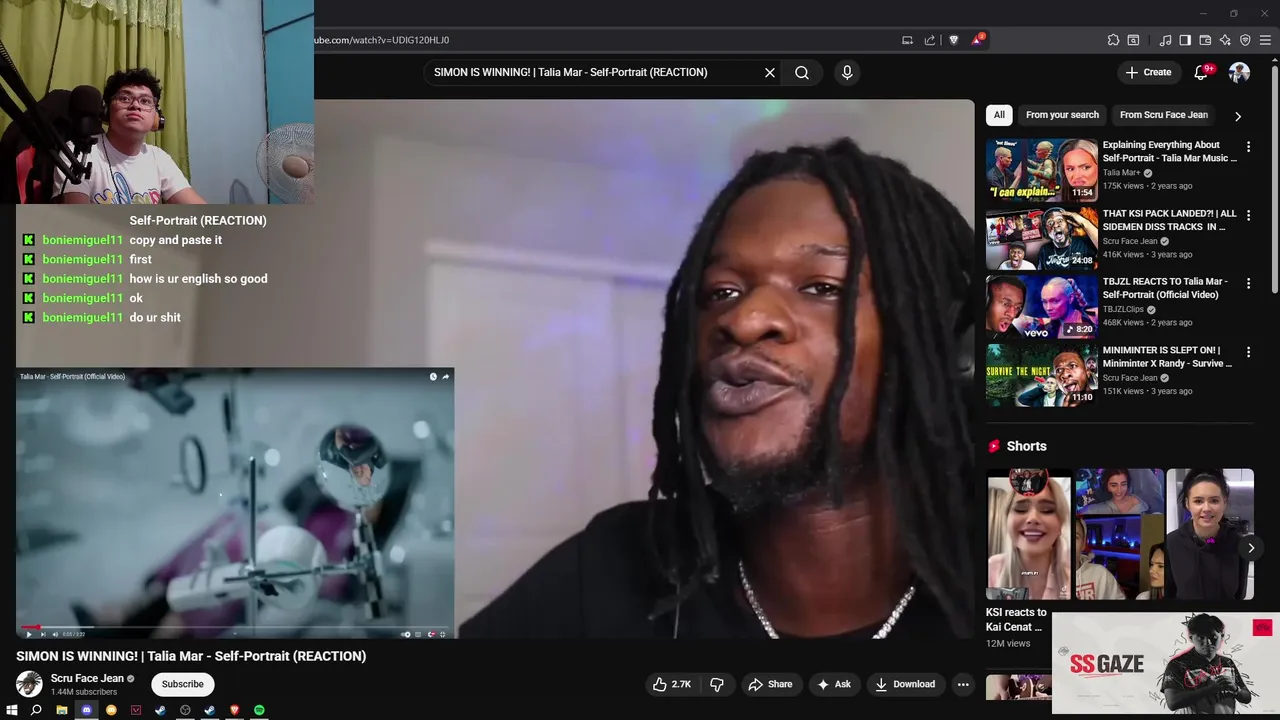The image size is (1280, 720).
Task: Click the browser address bar URL
Action: 382,40
